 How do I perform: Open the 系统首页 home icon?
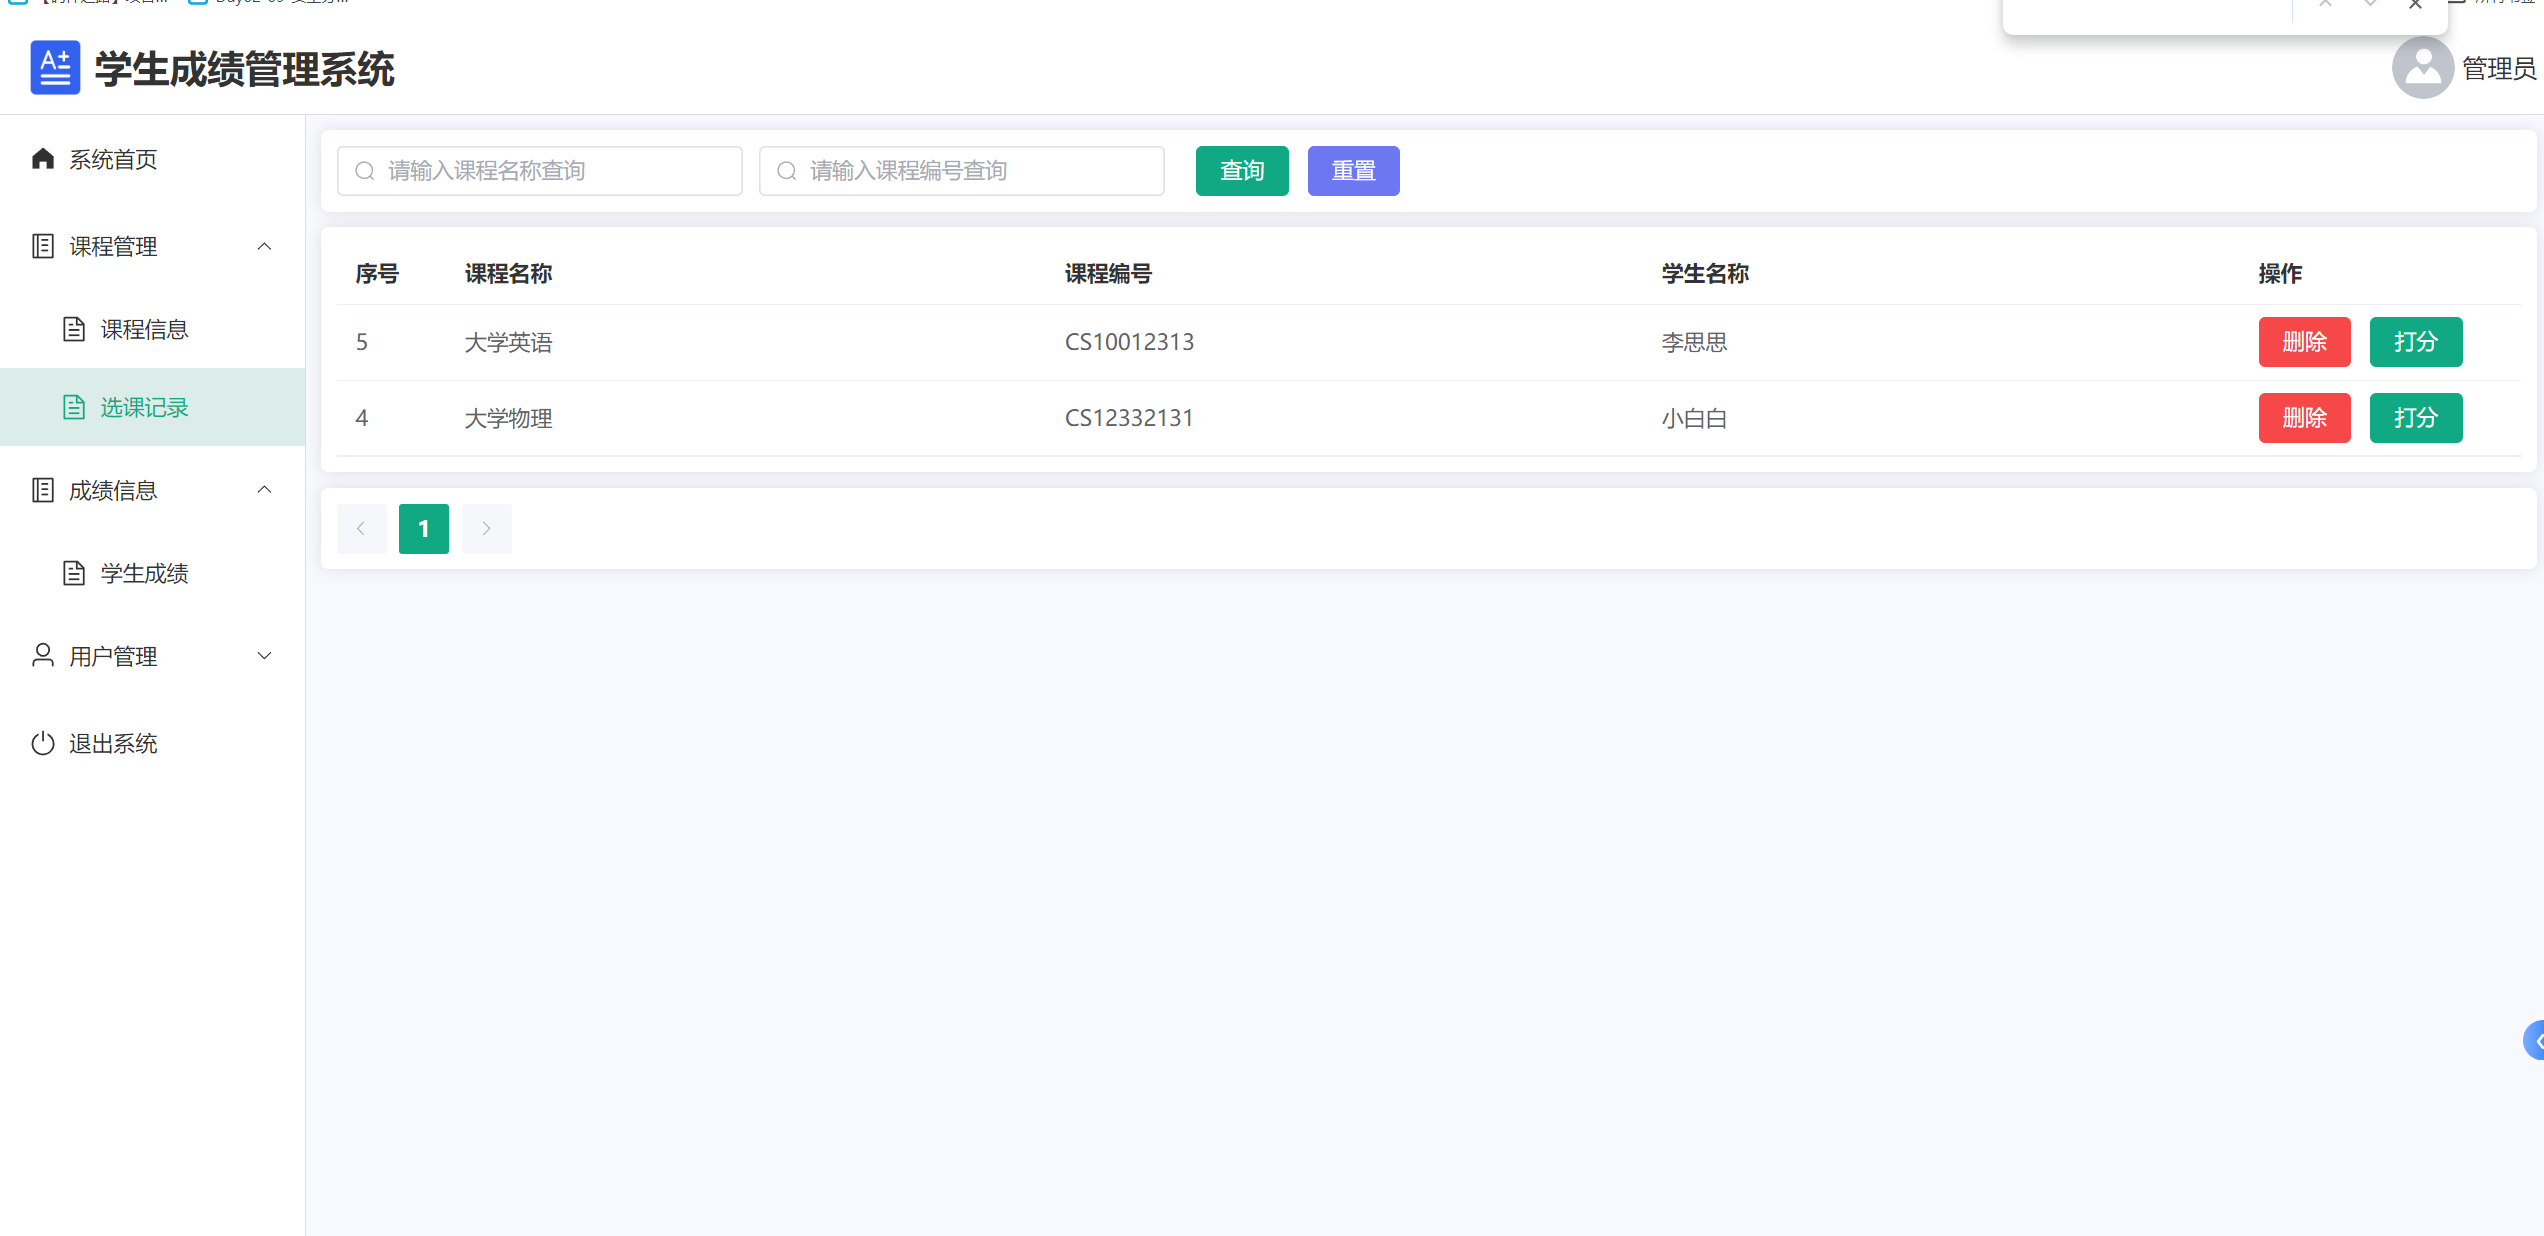coord(42,158)
